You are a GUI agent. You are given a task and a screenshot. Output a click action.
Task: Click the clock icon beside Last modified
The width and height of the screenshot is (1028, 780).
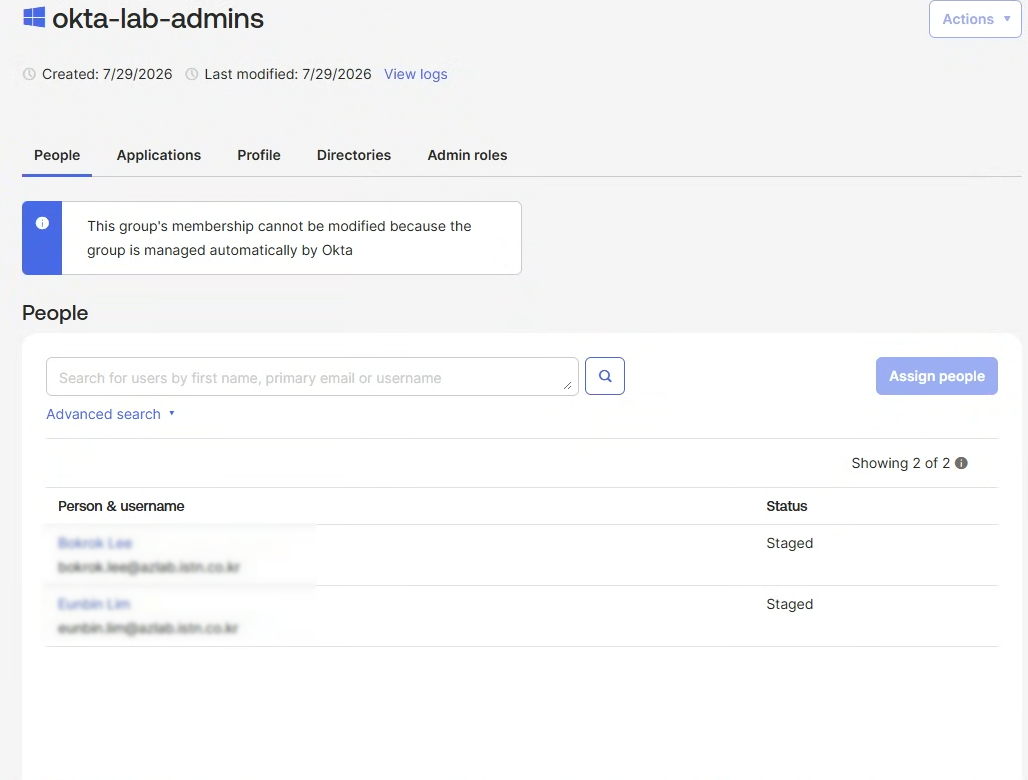[x=191, y=74]
